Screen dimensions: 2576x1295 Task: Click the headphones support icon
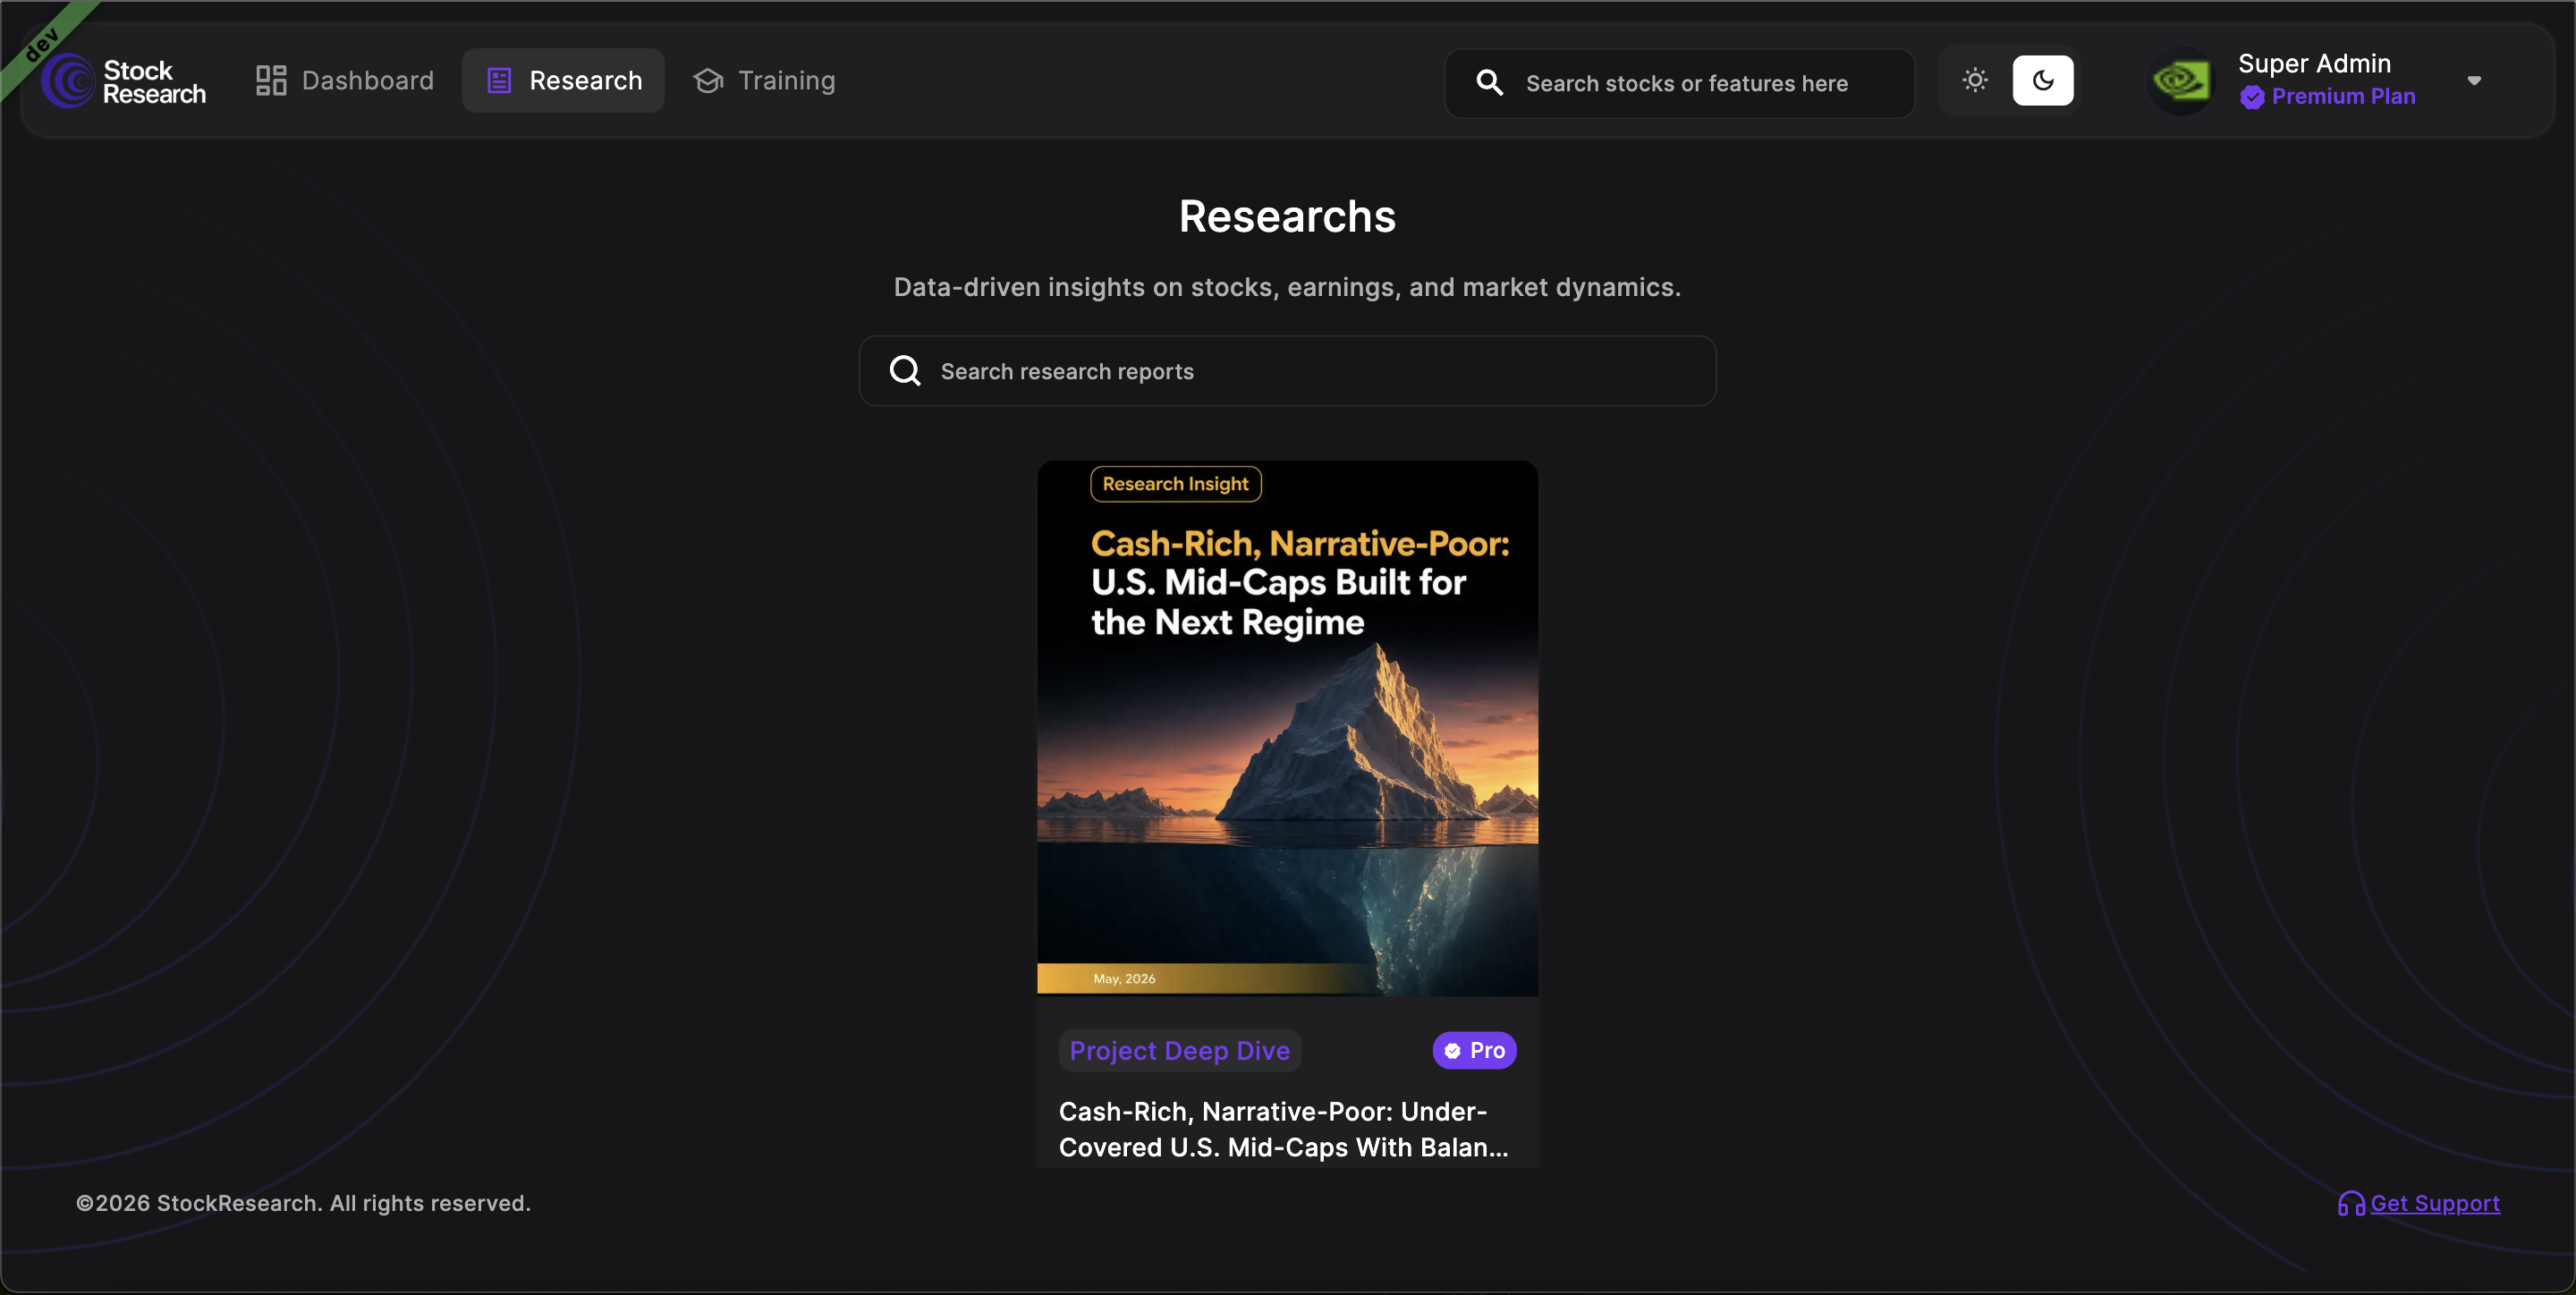tap(2352, 1204)
